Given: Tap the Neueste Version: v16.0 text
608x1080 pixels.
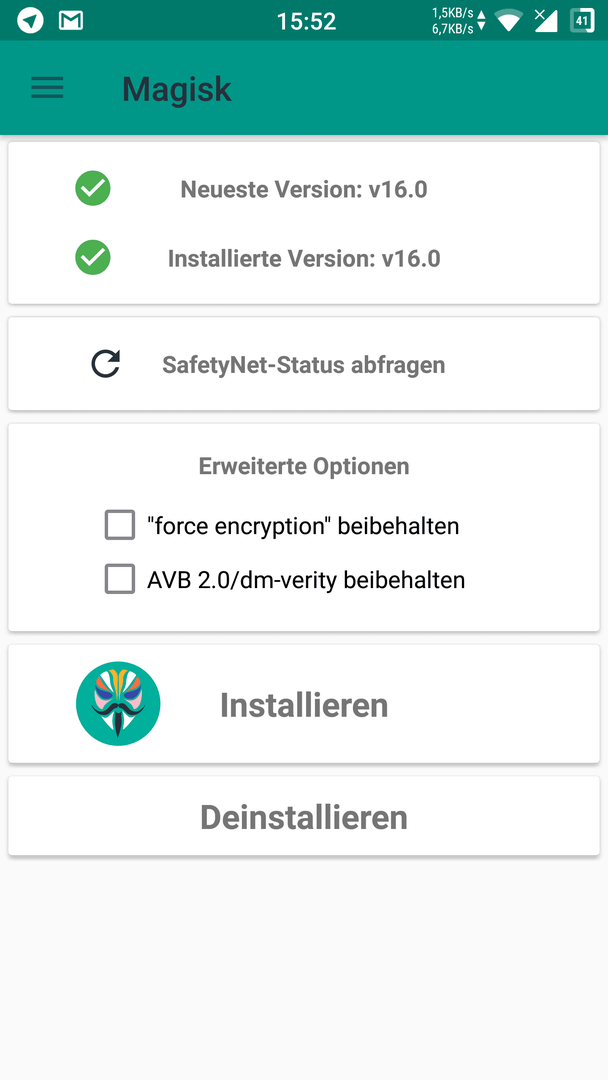Looking at the screenshot, I should (x=304, y=189).
